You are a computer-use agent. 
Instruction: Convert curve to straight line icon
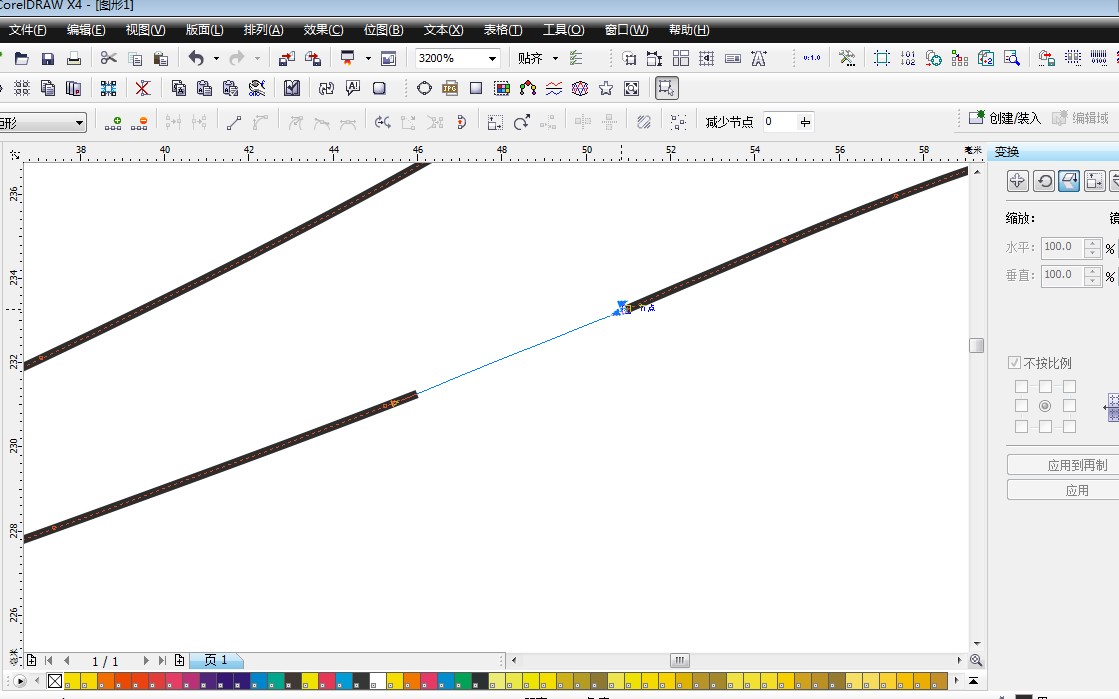tap(234, 123)
